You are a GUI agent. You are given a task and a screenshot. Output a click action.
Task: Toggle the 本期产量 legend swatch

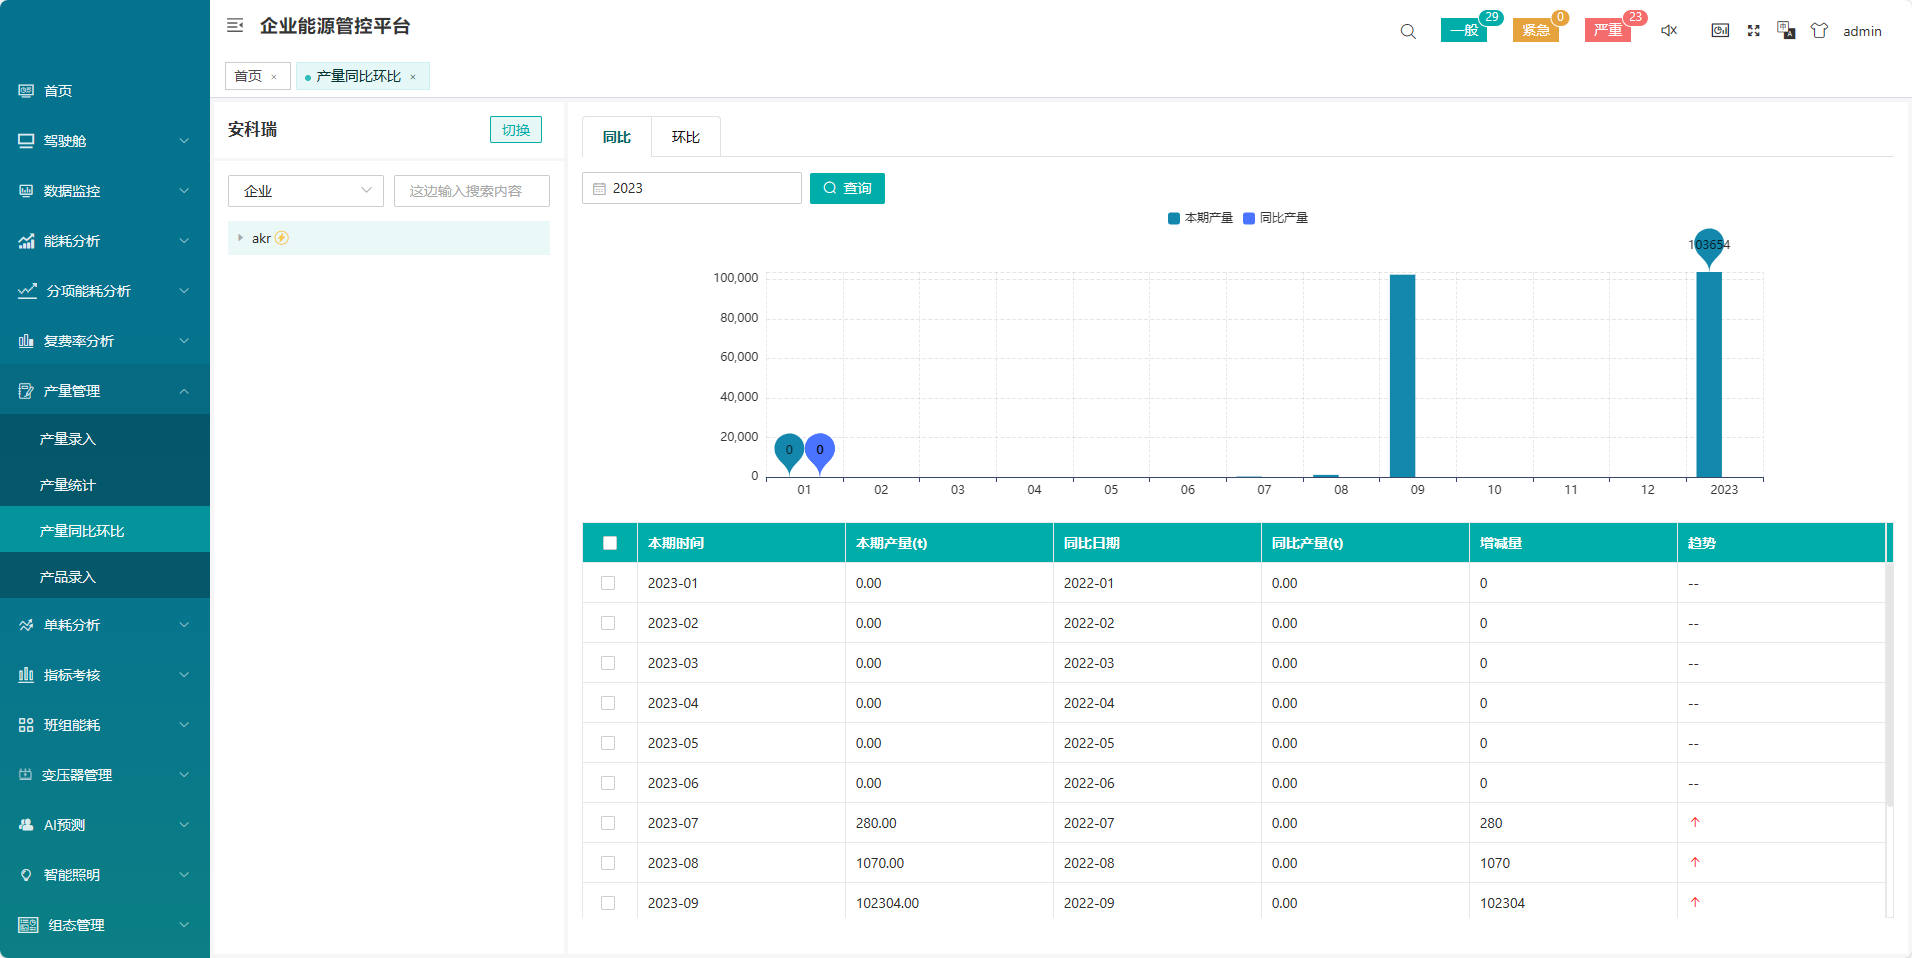1174,218
